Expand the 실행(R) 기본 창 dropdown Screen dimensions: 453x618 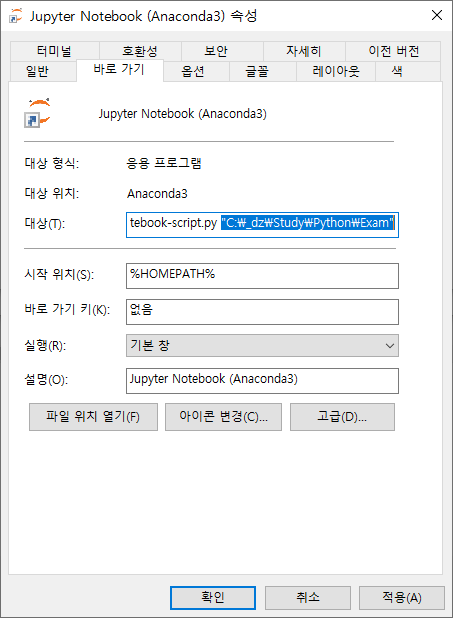[x=262, y=346]
